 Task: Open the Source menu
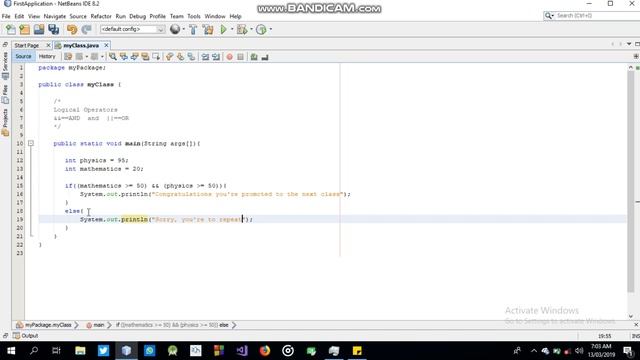pyautogui.click(x=78, y=16)
